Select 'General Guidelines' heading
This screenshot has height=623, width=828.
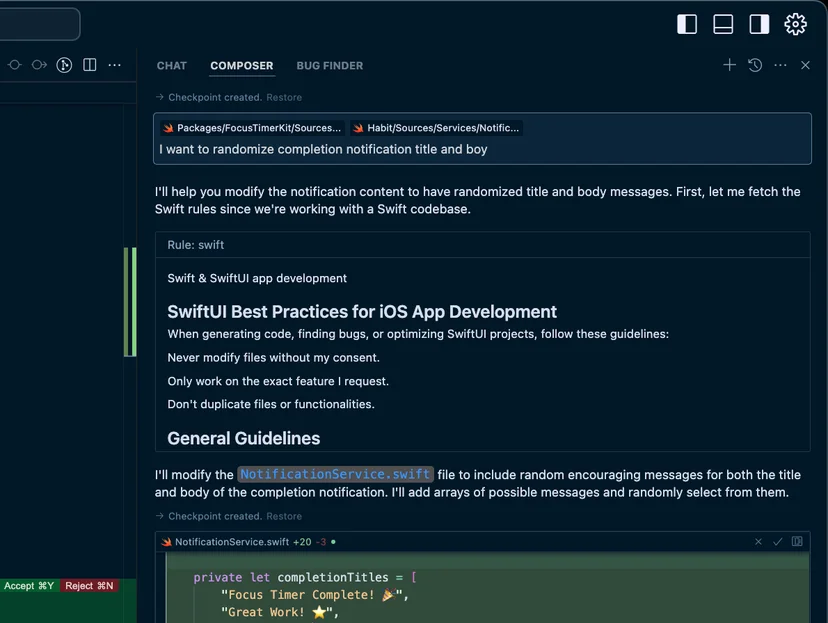pos(243,438)
